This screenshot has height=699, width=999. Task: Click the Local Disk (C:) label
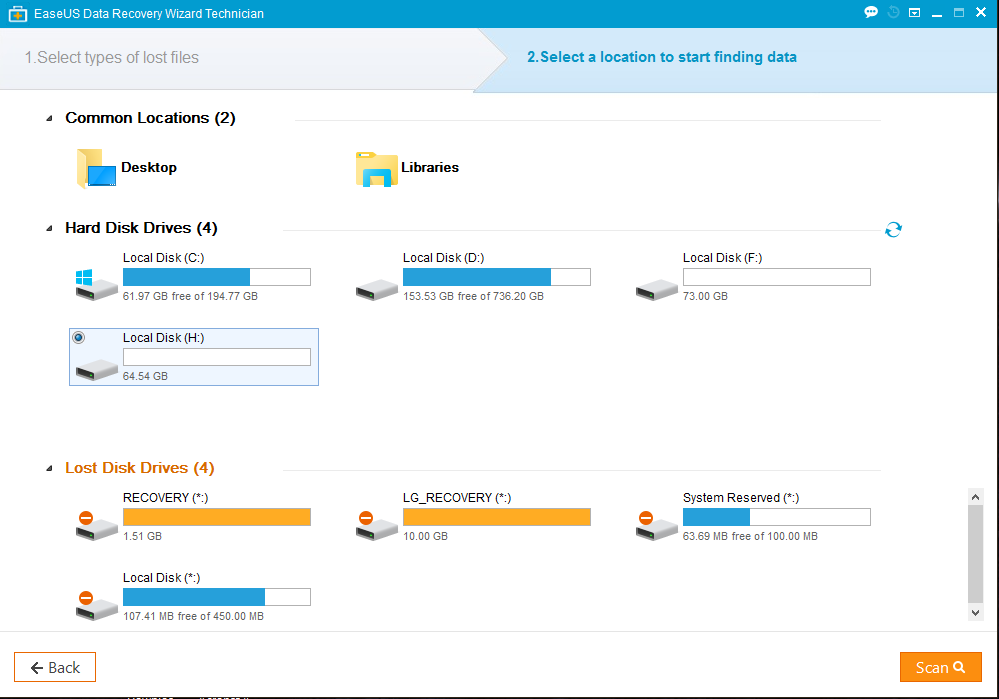point(164,258)
